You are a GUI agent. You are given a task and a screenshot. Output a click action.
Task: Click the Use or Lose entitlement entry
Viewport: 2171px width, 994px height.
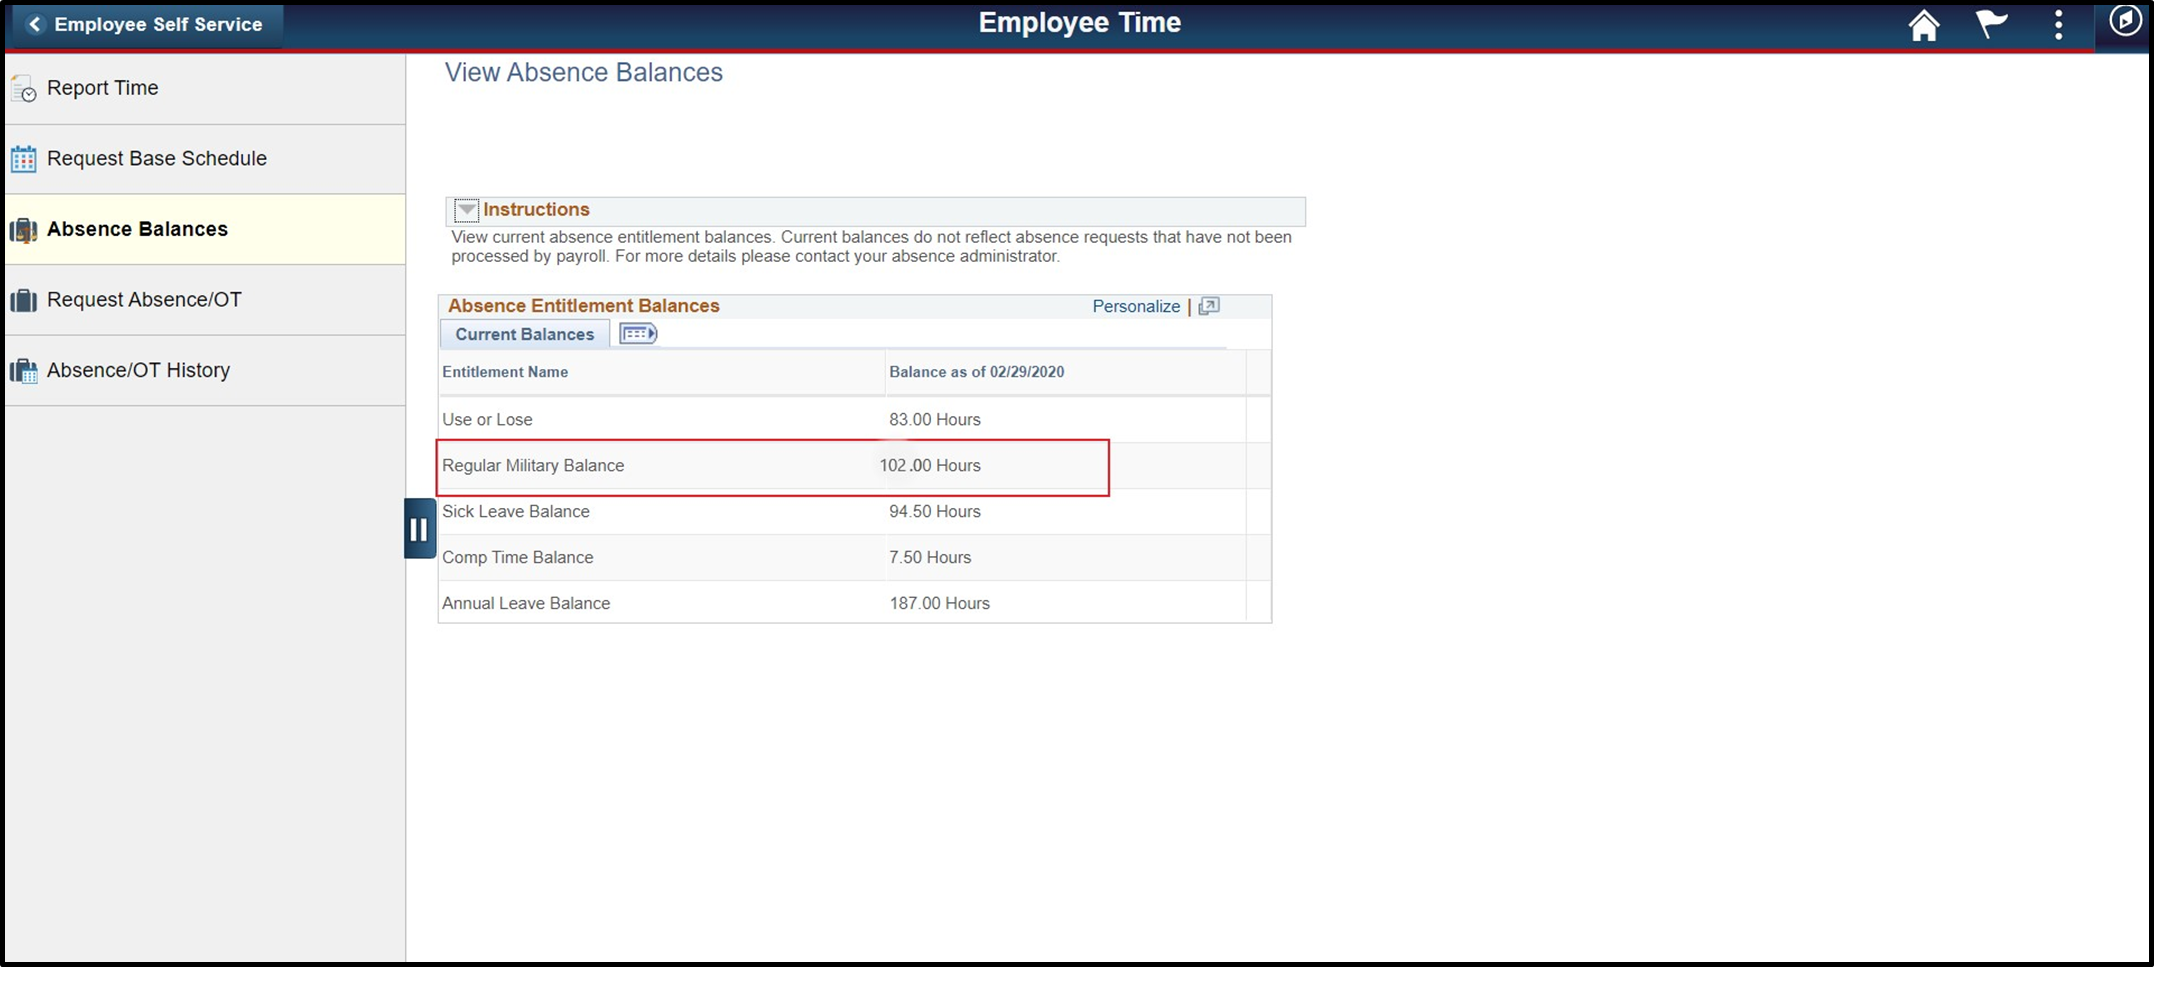[487, 419]
